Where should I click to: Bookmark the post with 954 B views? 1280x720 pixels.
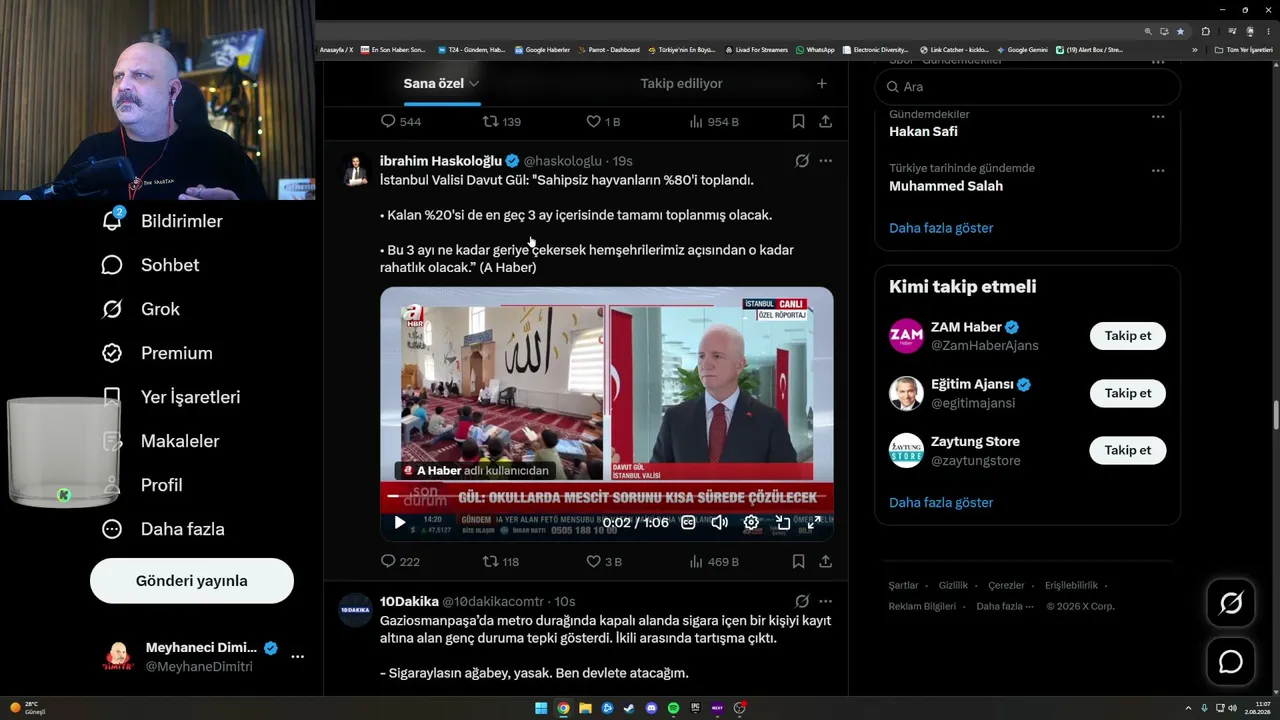(798, 121)
